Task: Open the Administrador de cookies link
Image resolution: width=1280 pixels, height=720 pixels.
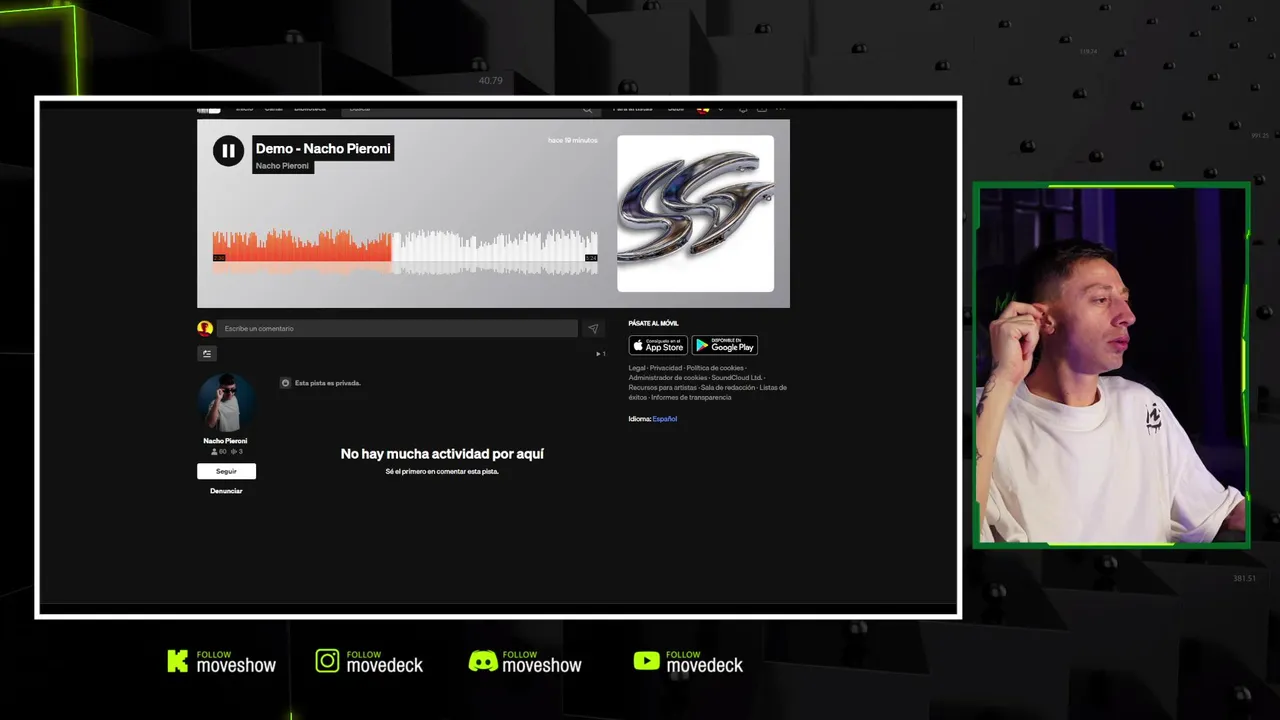Action: [x=668, y=378]
